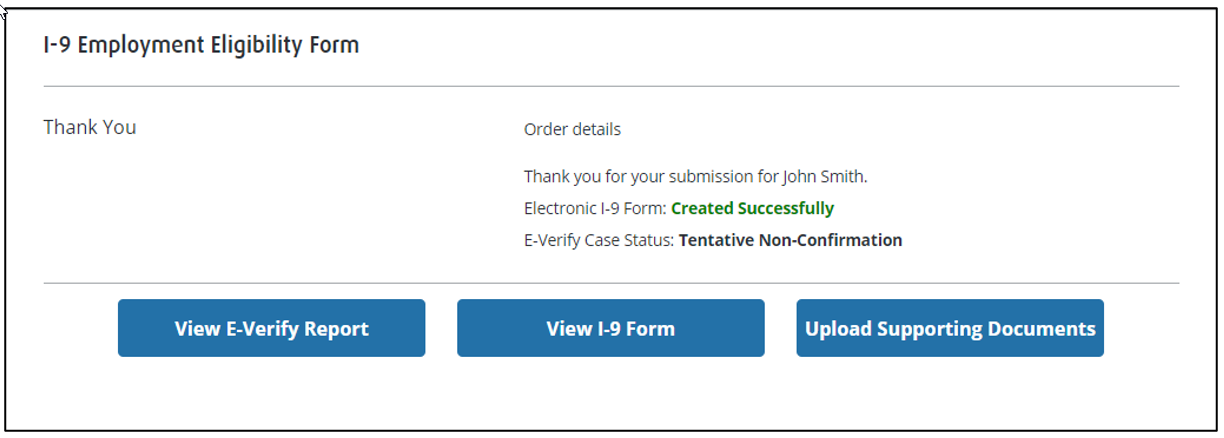Click the divider line below the heading
1224x438 pixels.
tap(611, 87)
